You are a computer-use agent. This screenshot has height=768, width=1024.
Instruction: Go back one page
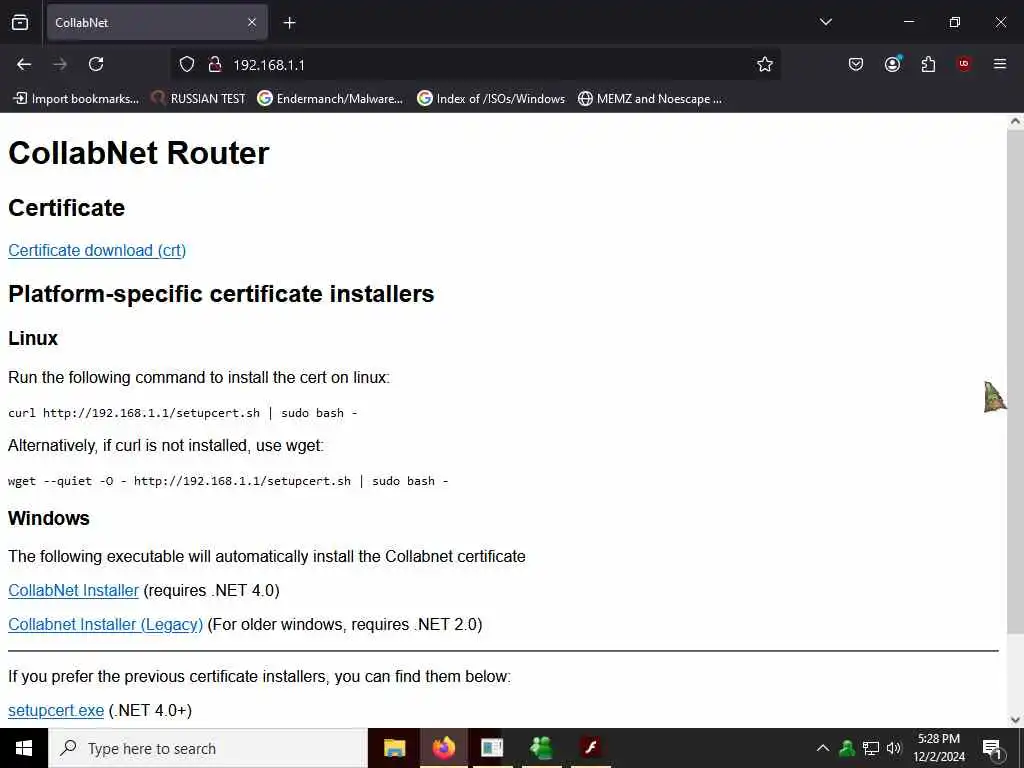[24, 64]
